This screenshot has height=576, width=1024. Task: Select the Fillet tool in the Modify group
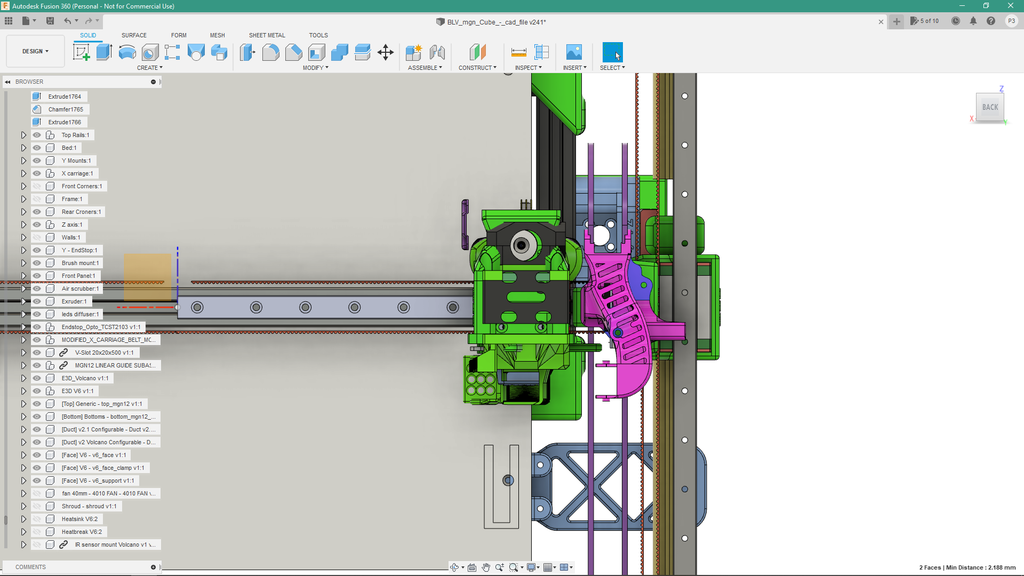pyautogui.click(x=272, y=53)
